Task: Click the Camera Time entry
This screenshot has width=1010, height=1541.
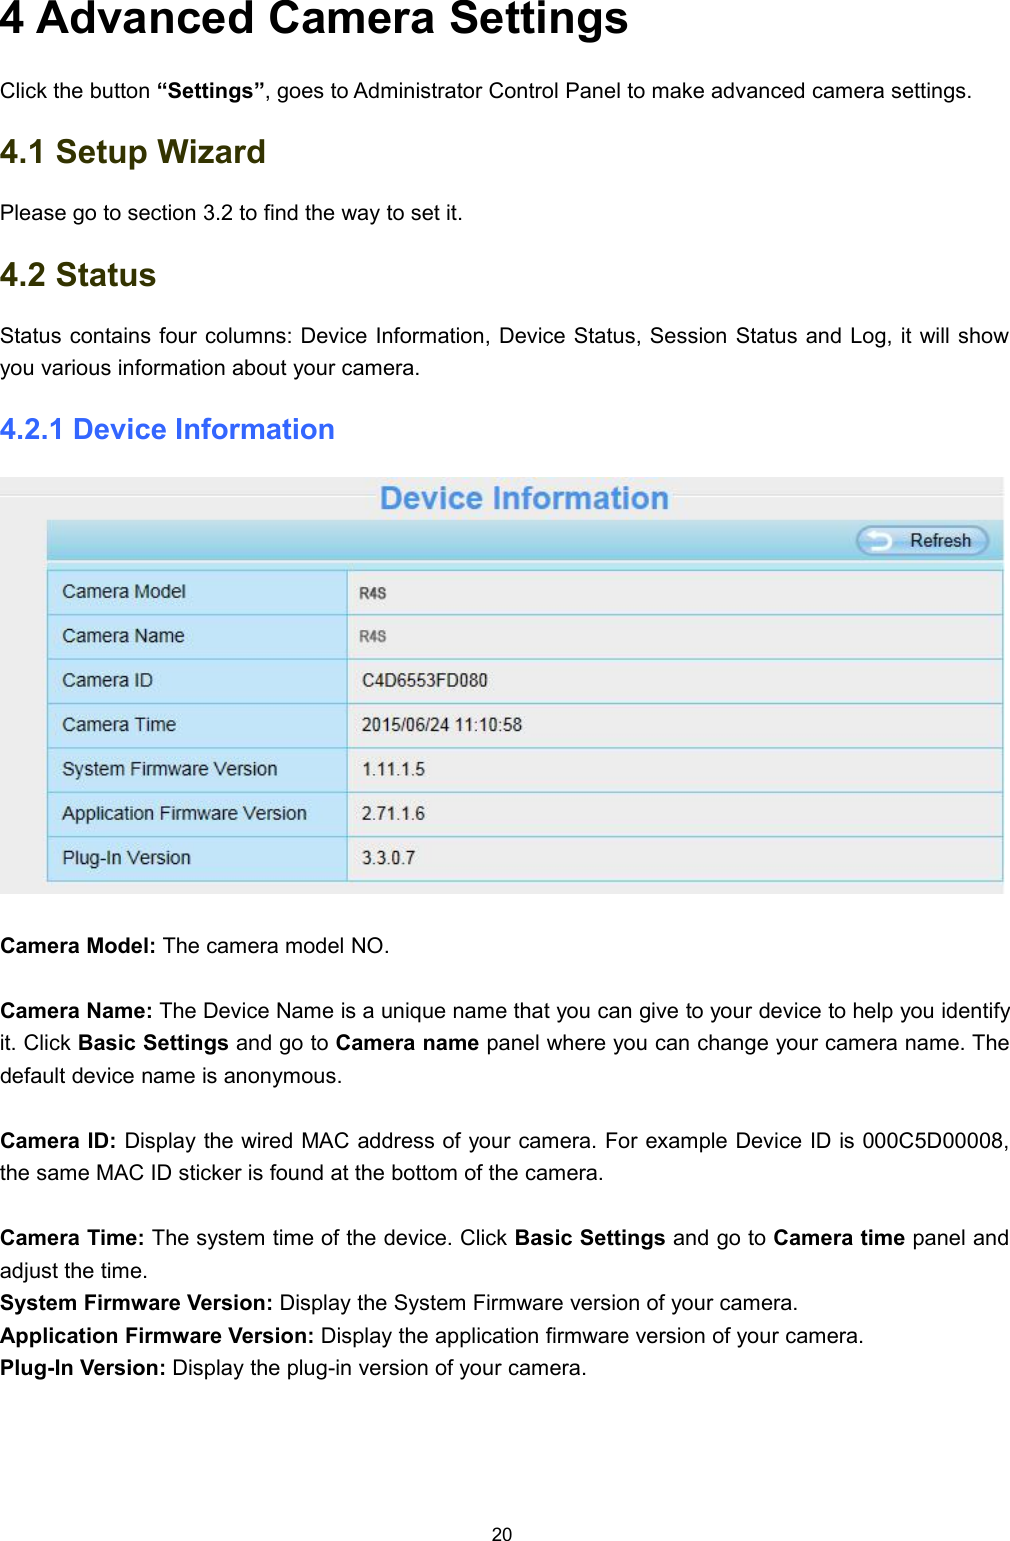Action: coord(443,724)
